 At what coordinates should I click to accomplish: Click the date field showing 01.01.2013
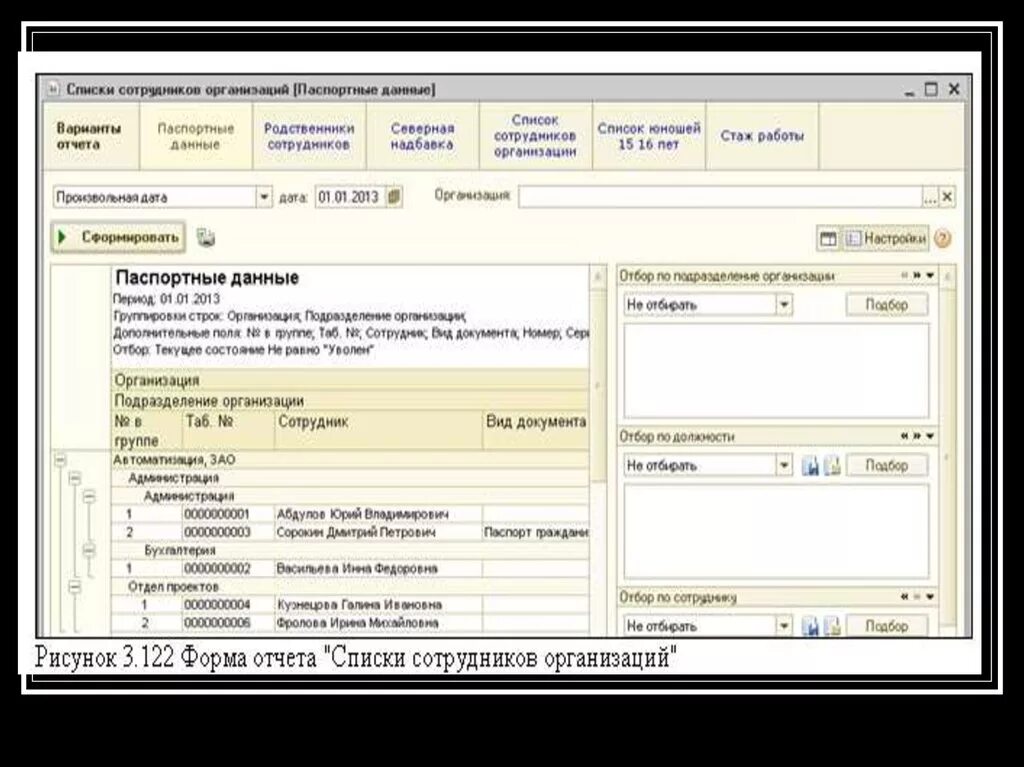pyautogui.click(x=350, y=197)
